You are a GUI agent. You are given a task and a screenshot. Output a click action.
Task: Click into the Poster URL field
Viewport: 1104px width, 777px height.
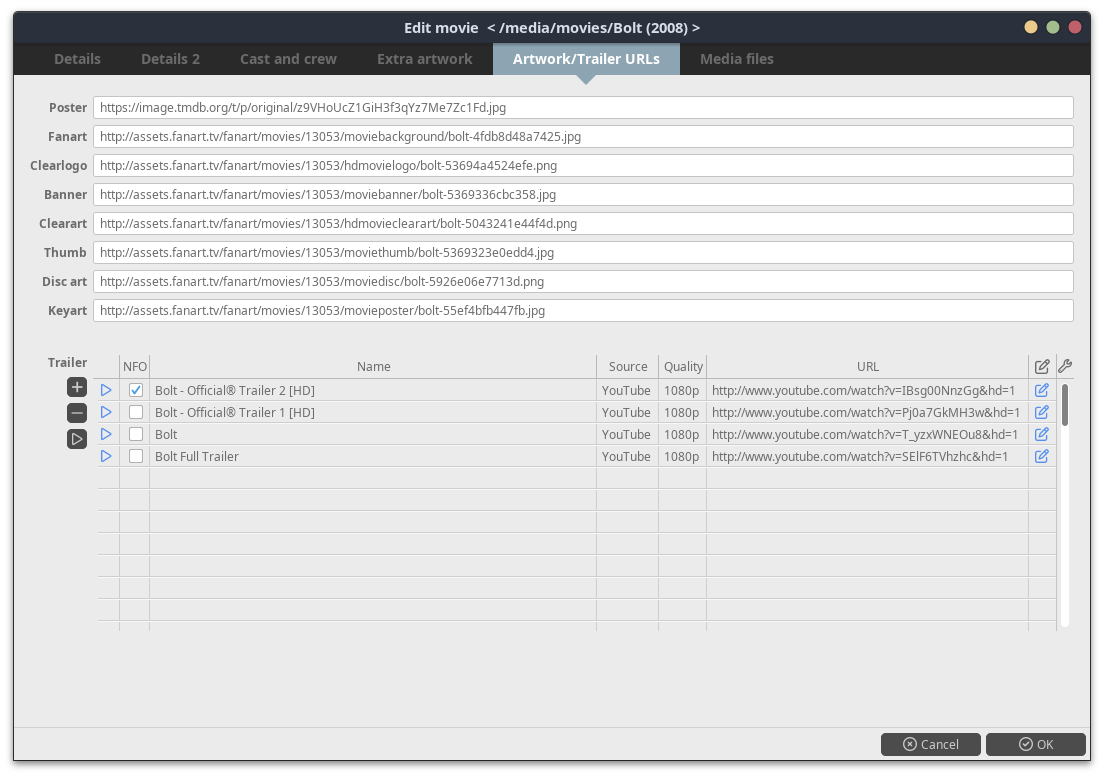(x=583, y=107)
